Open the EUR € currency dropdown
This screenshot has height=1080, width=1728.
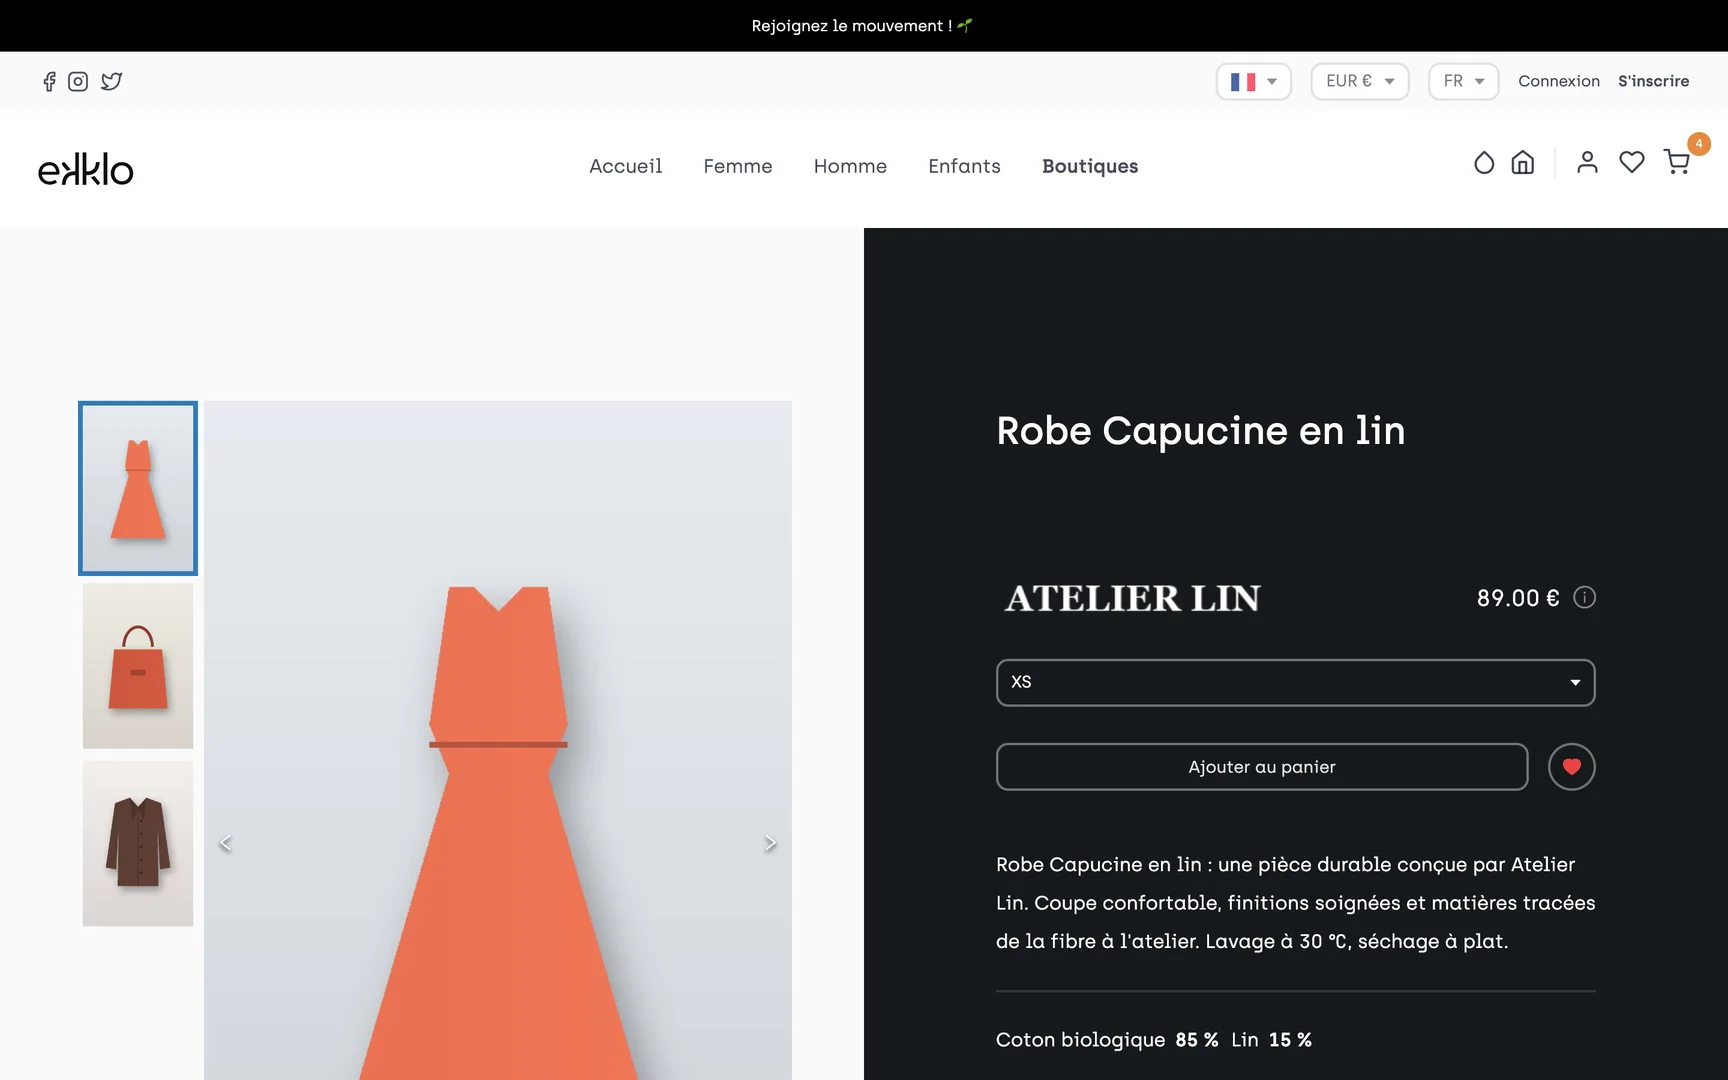pyautogui.click(x=1360, y=81)
